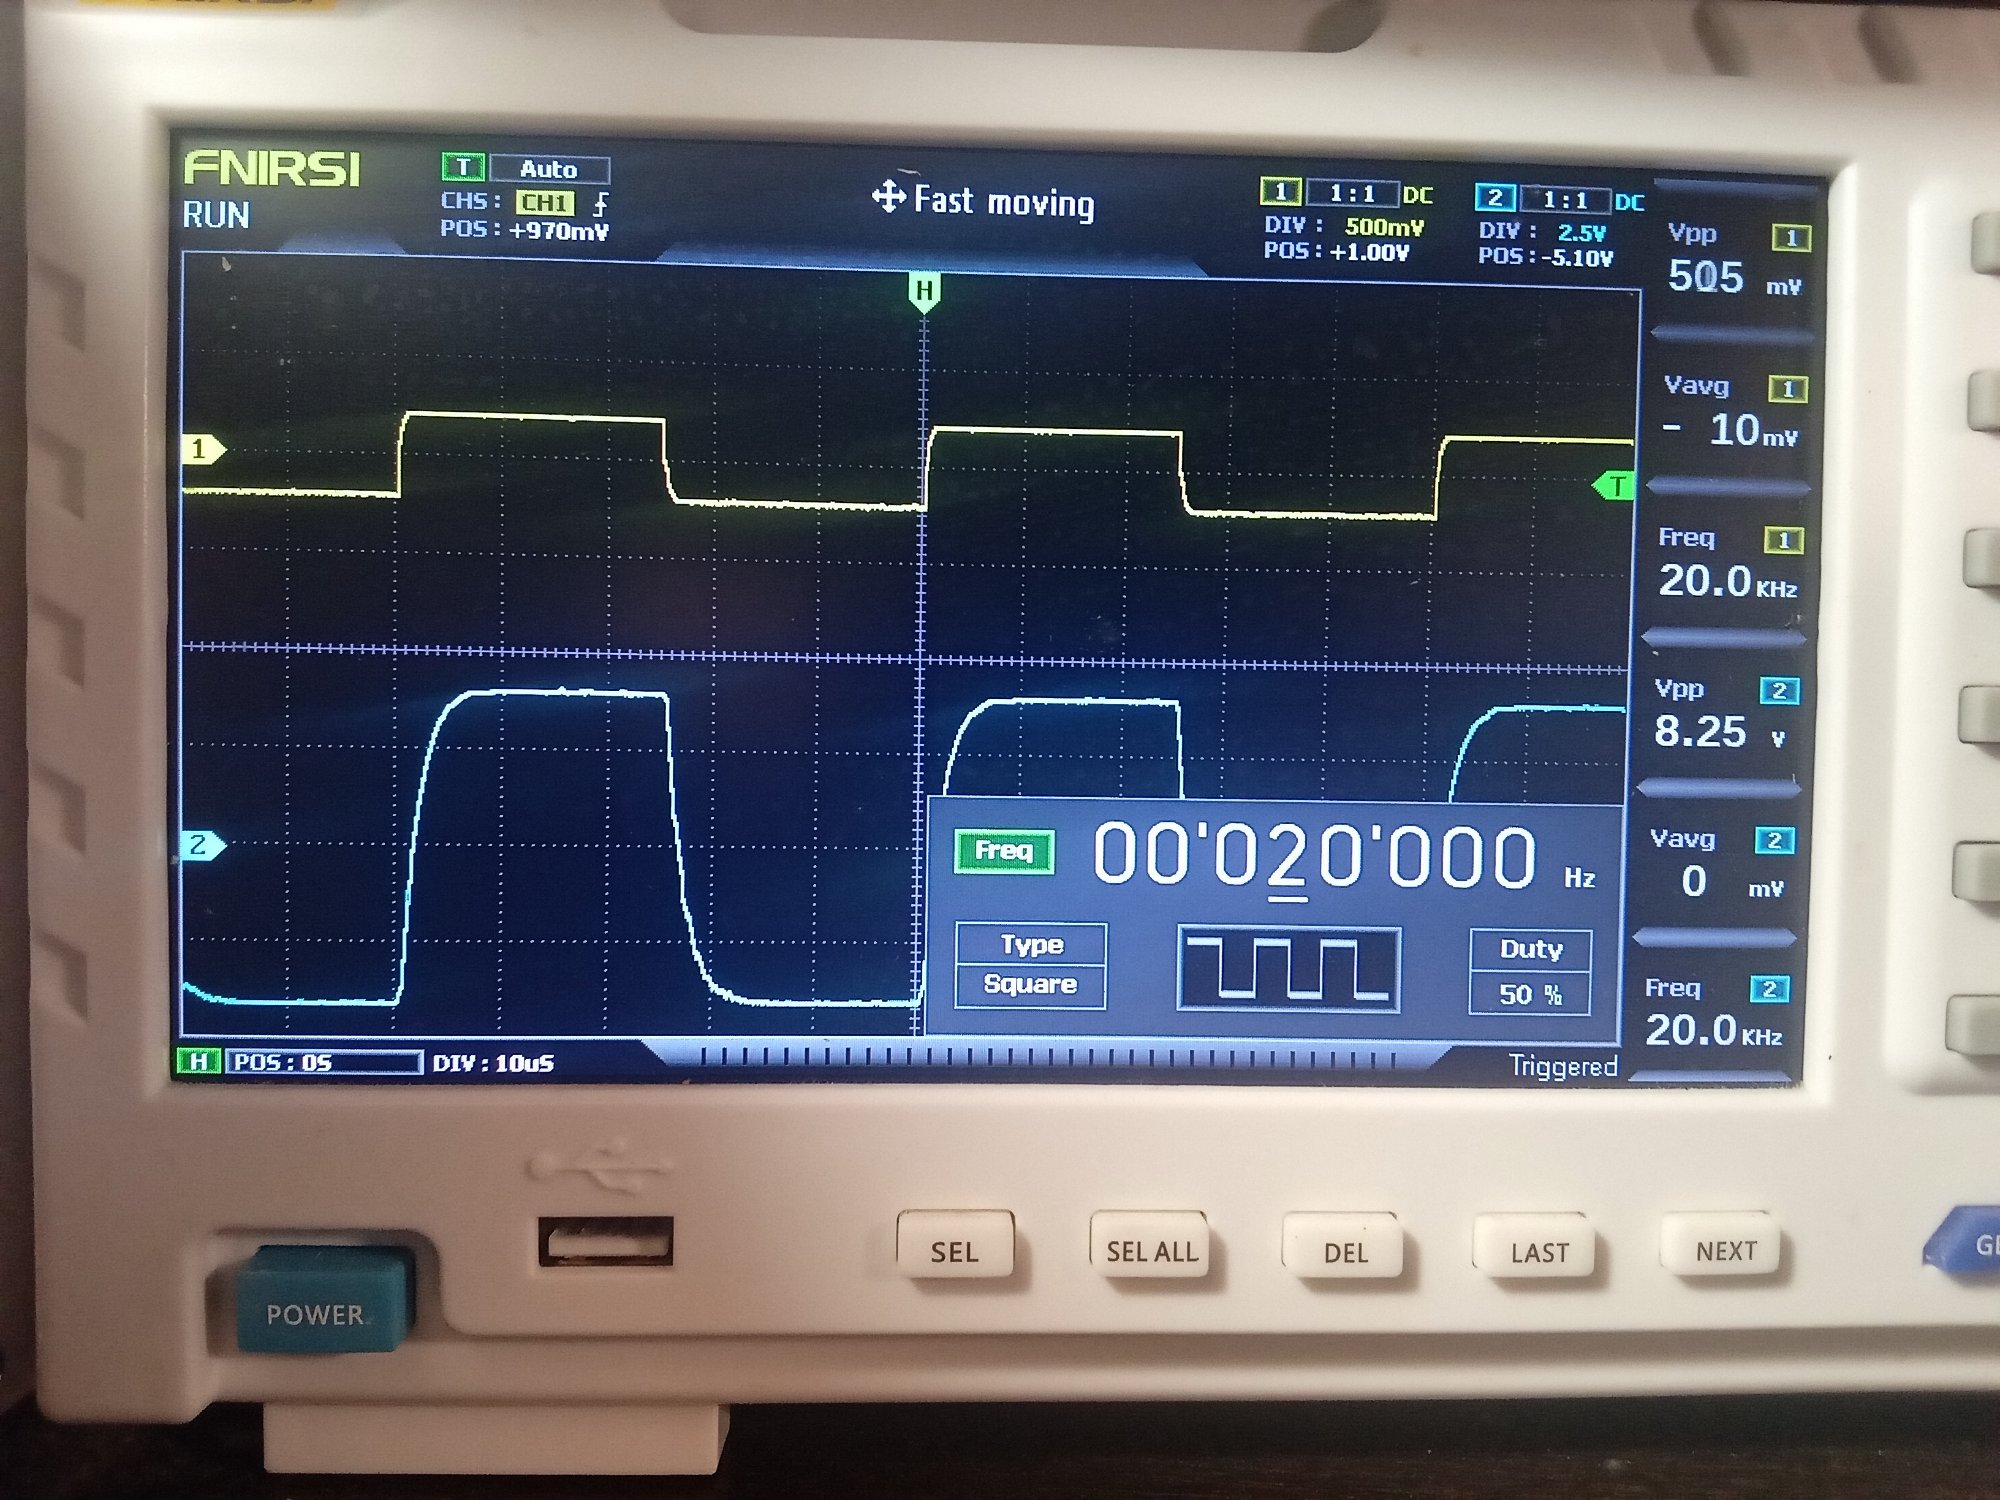Toggle the trigger source CH1 badge
The width and height of the screenshot is (2000, 1500).
tap(545, 202)
